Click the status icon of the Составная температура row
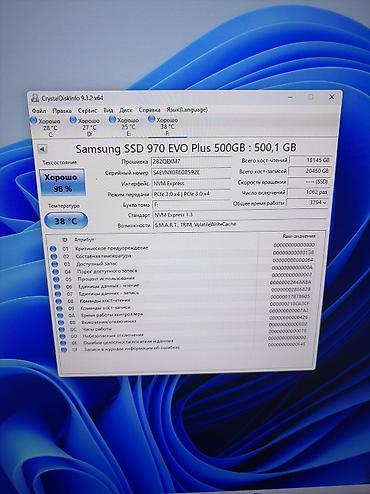This screenshot has height=494, width=370. pos(54,256)
